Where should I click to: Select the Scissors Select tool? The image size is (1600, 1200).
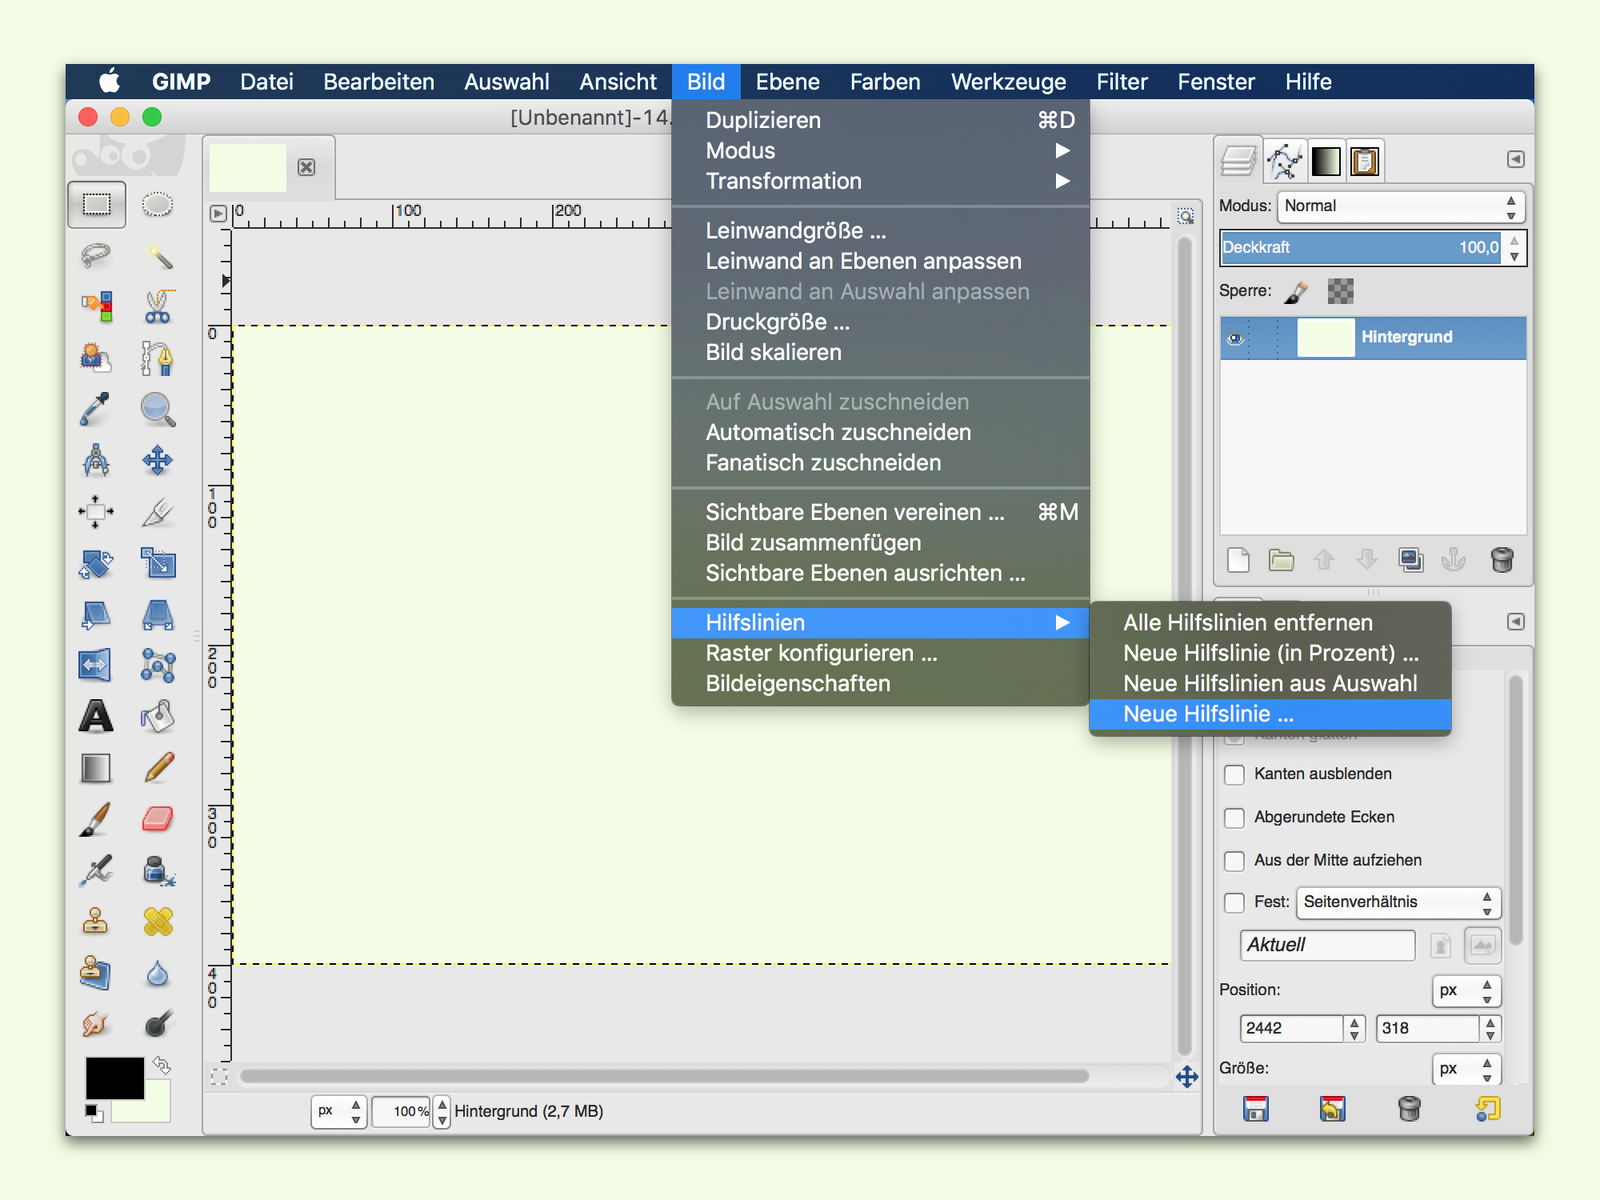pos(157,307)
